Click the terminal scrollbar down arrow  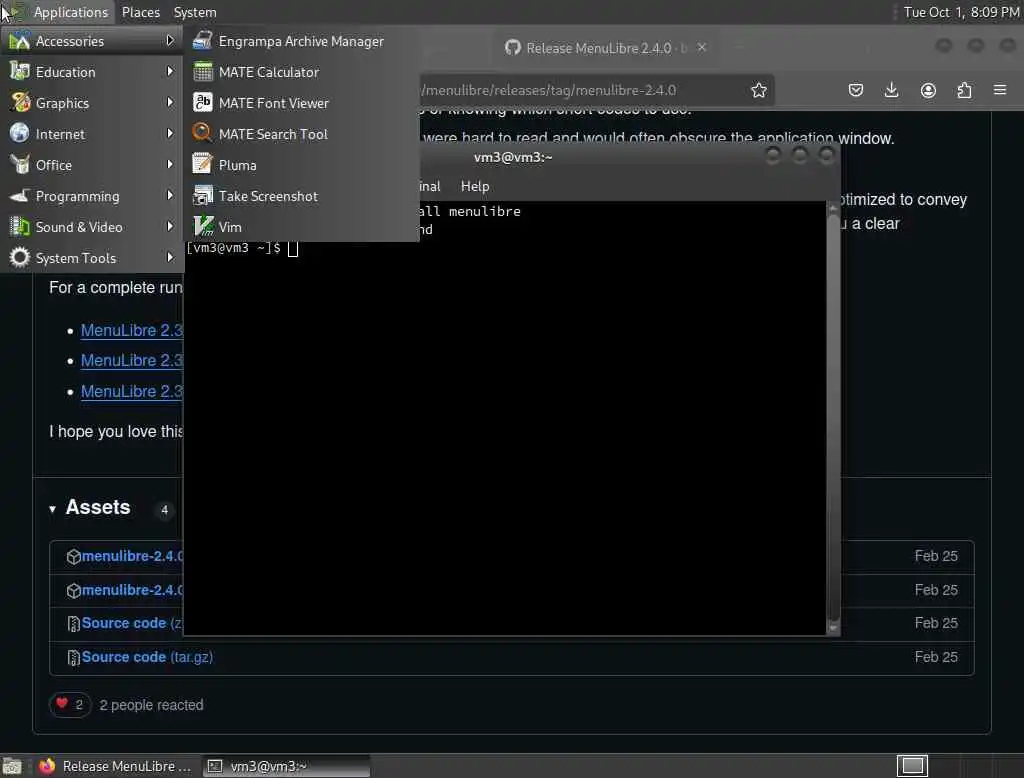click(833, 628)
